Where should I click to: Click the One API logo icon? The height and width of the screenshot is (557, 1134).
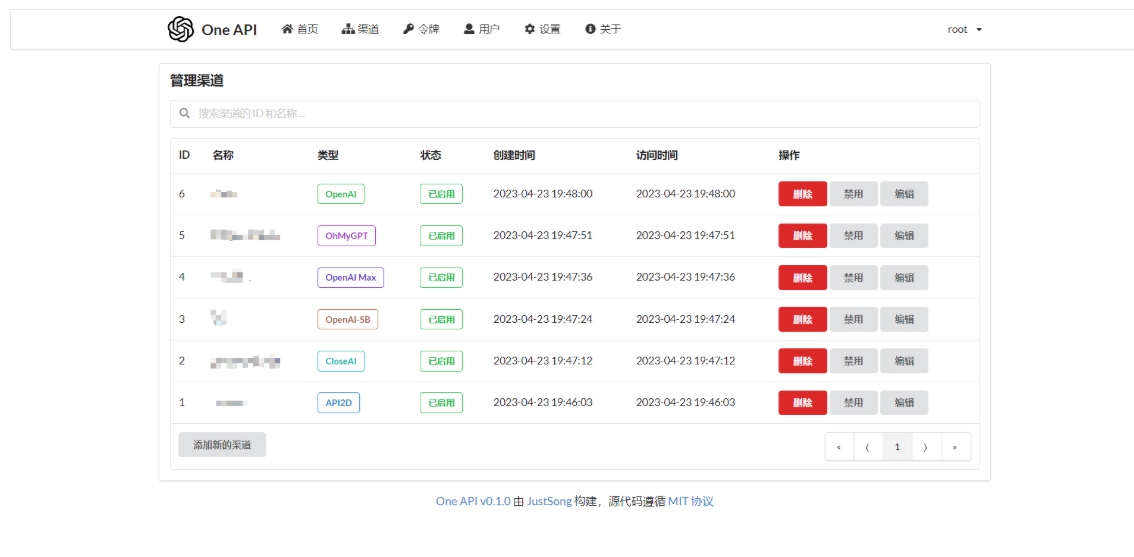coord(181,30)
